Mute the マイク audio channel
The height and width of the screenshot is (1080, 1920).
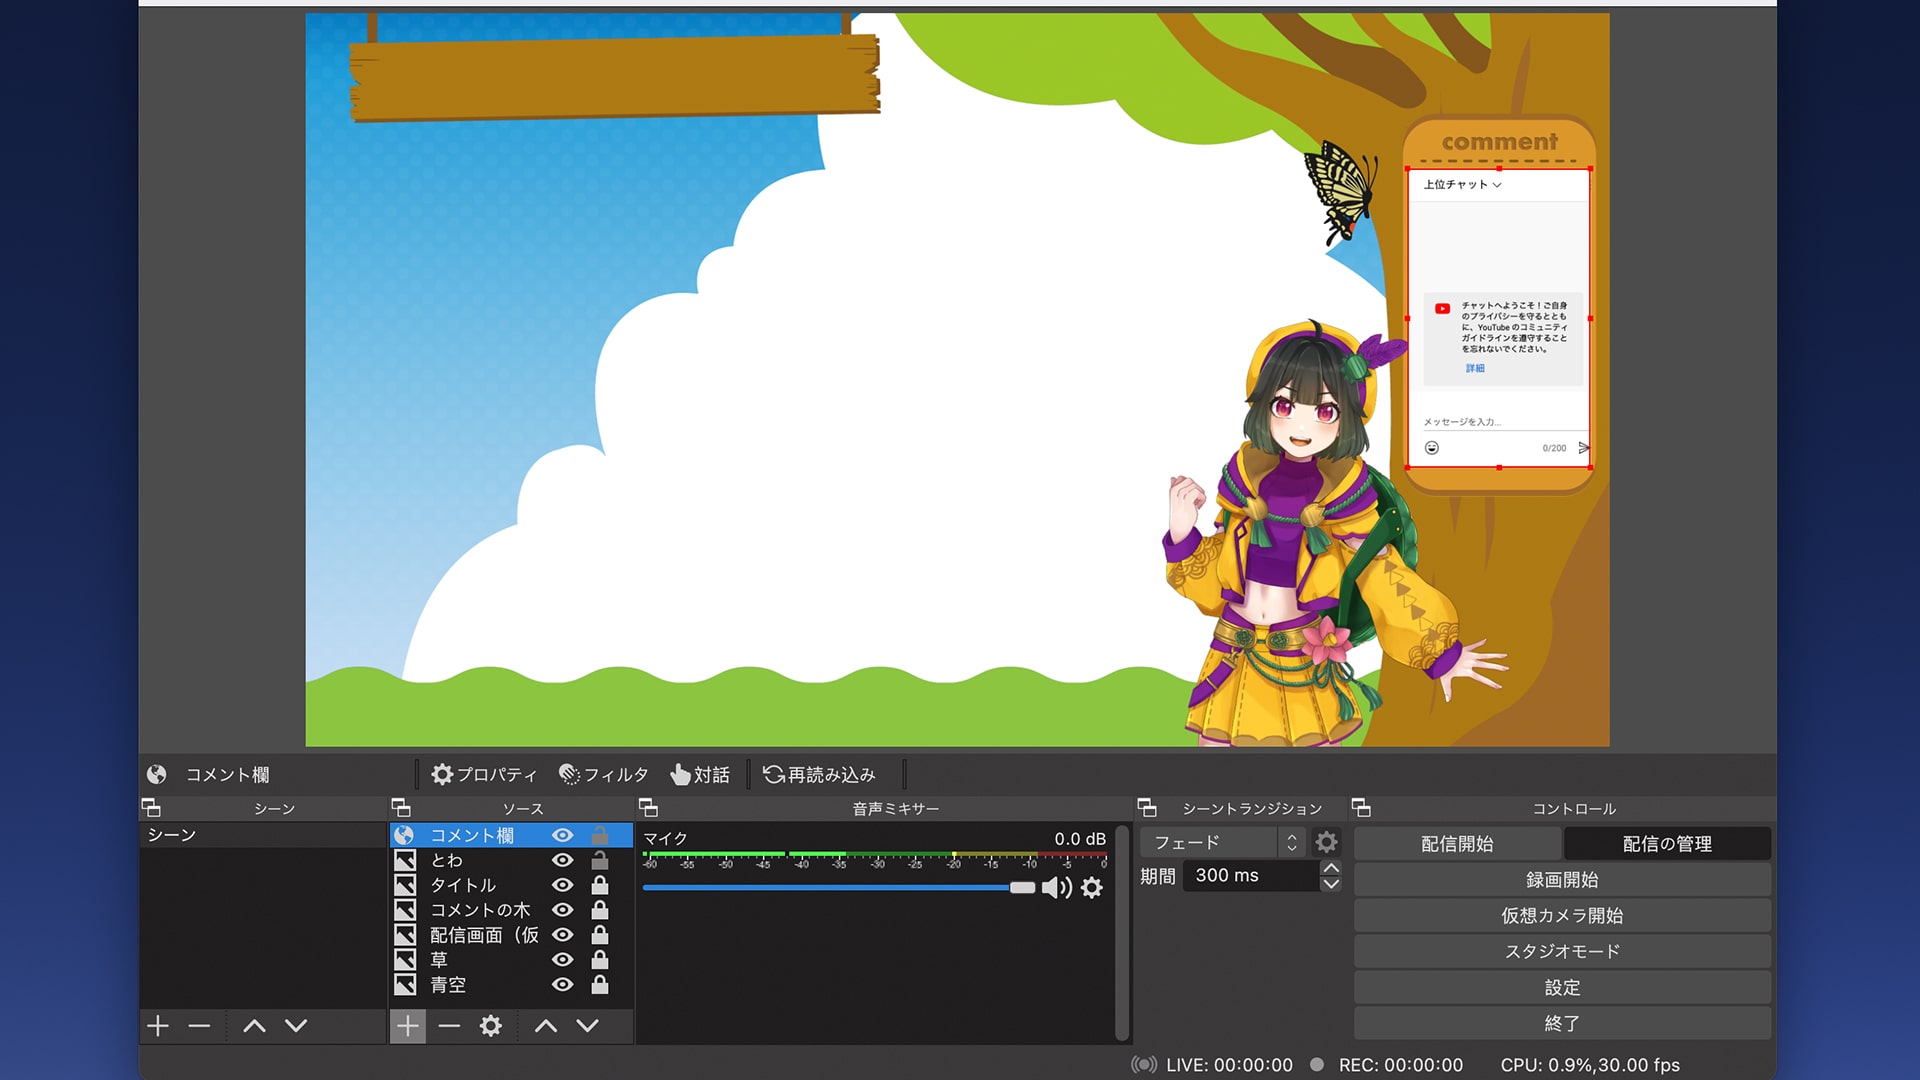tap(1056, 888)
